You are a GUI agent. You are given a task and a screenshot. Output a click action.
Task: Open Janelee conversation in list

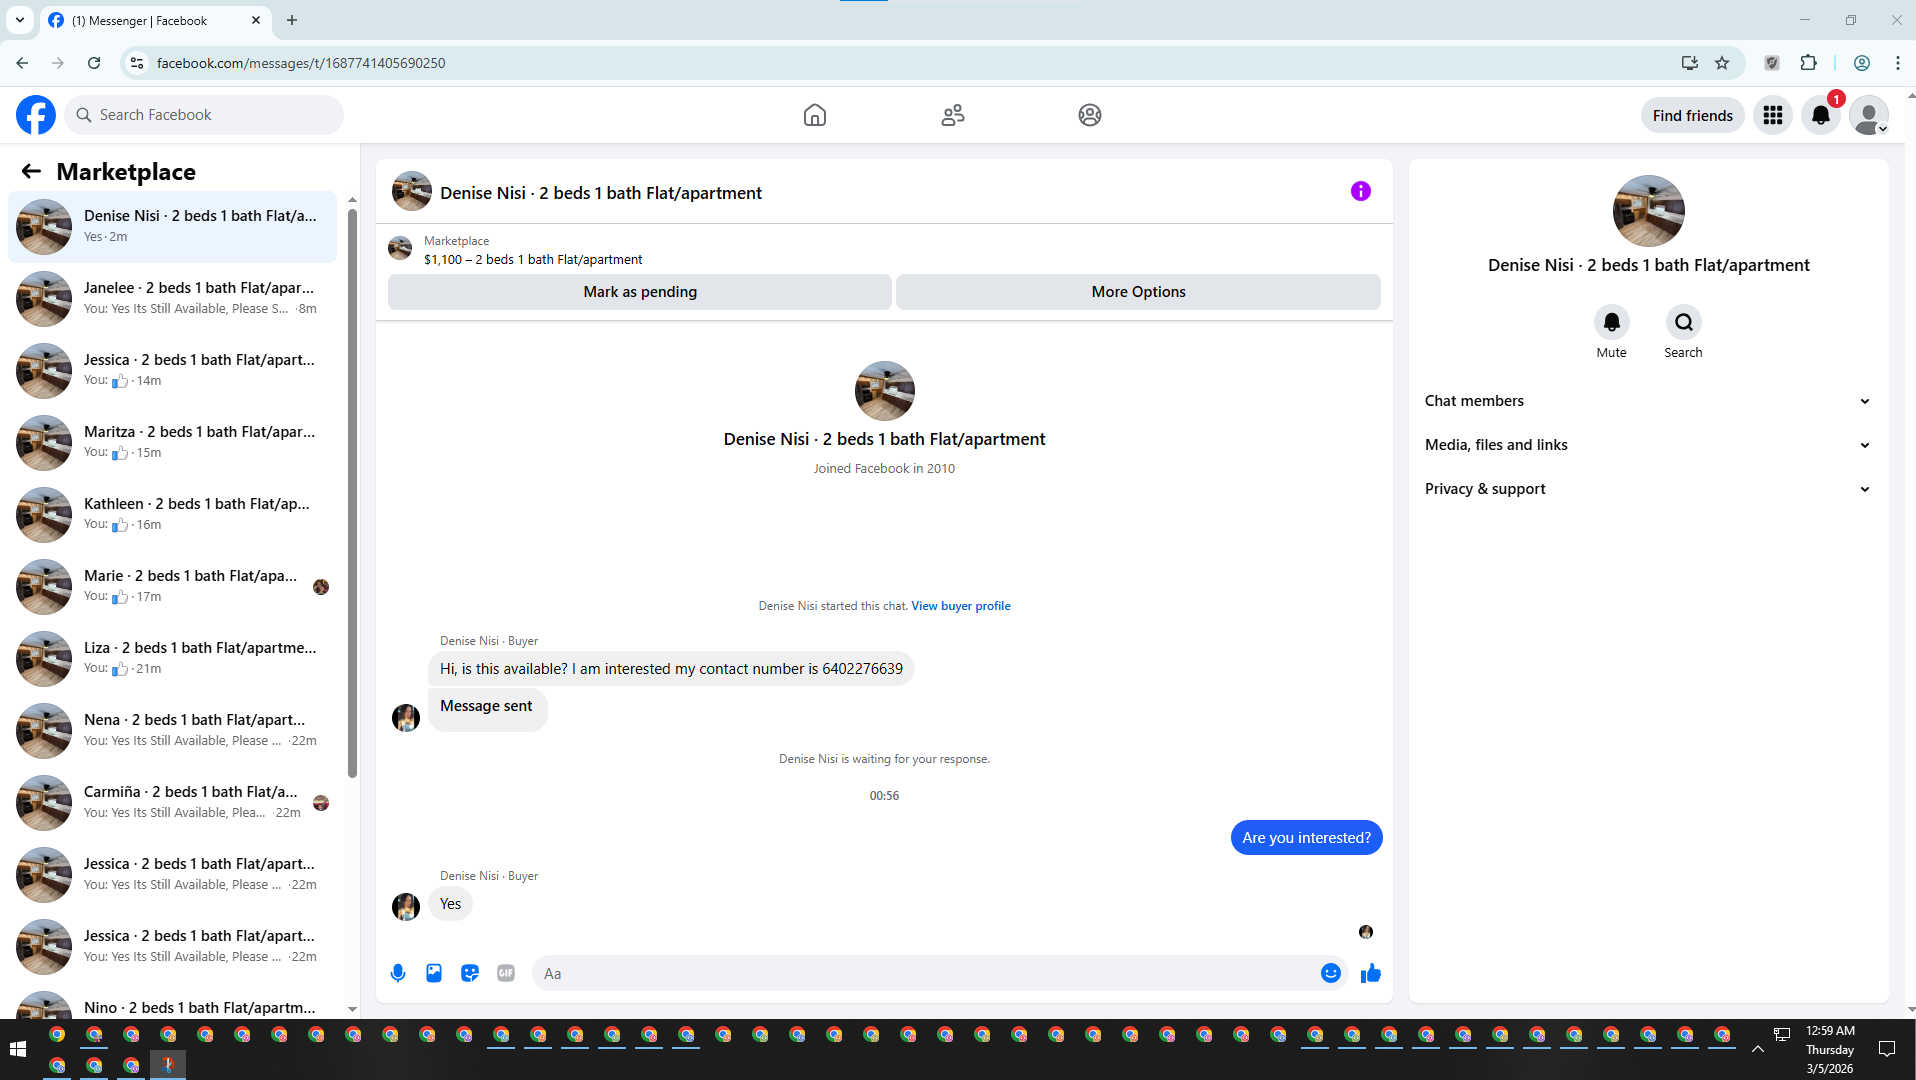[172, 299]
